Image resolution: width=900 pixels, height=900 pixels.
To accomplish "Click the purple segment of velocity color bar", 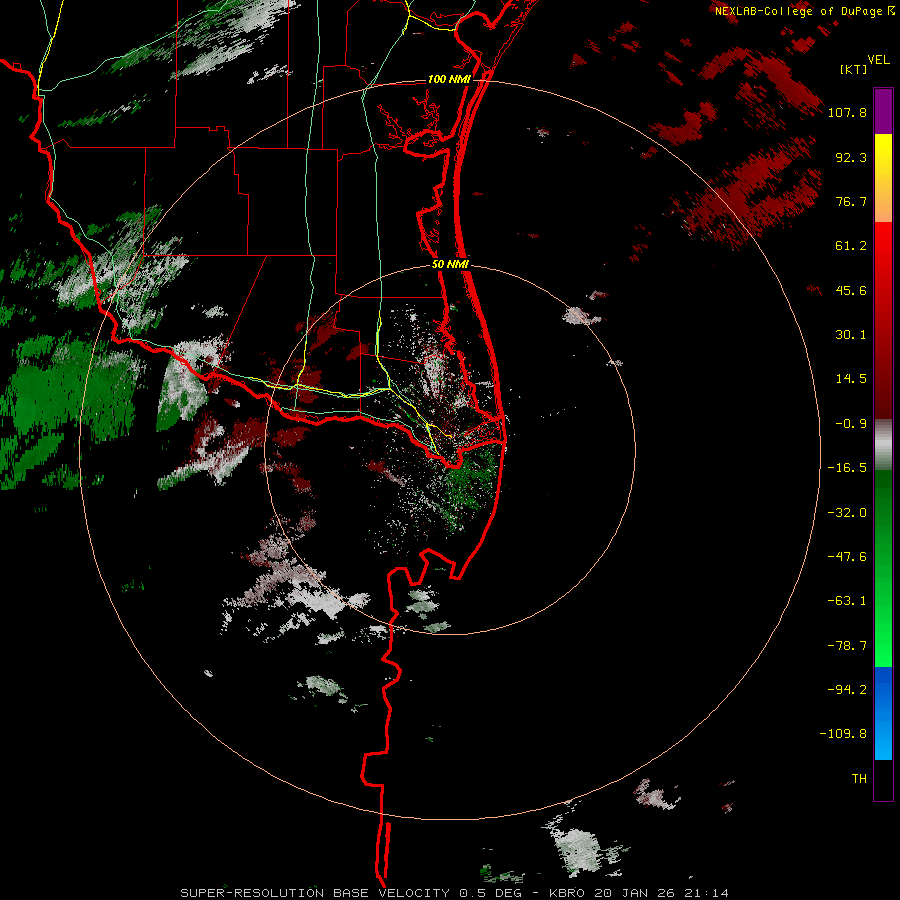I will (883, 111).
